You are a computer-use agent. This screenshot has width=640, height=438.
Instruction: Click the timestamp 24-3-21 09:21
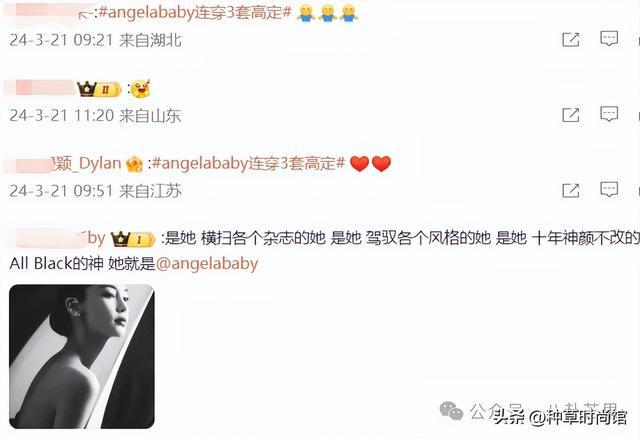click(61, 40)
